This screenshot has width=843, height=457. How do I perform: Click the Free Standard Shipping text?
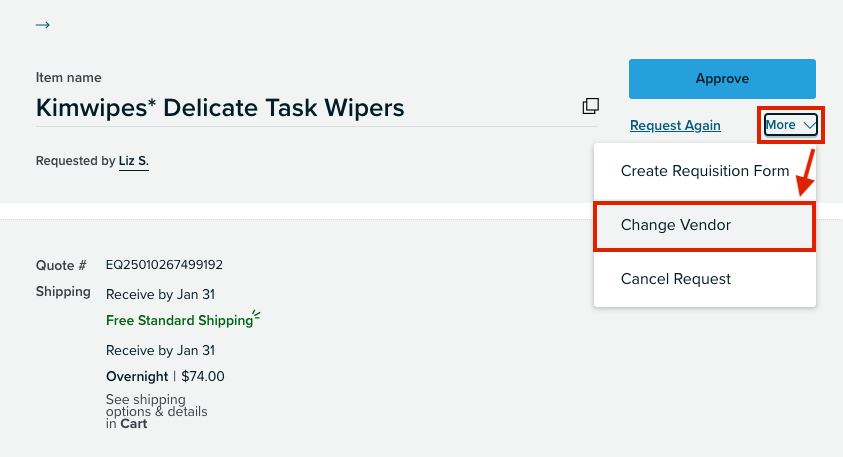click(179, 320)
